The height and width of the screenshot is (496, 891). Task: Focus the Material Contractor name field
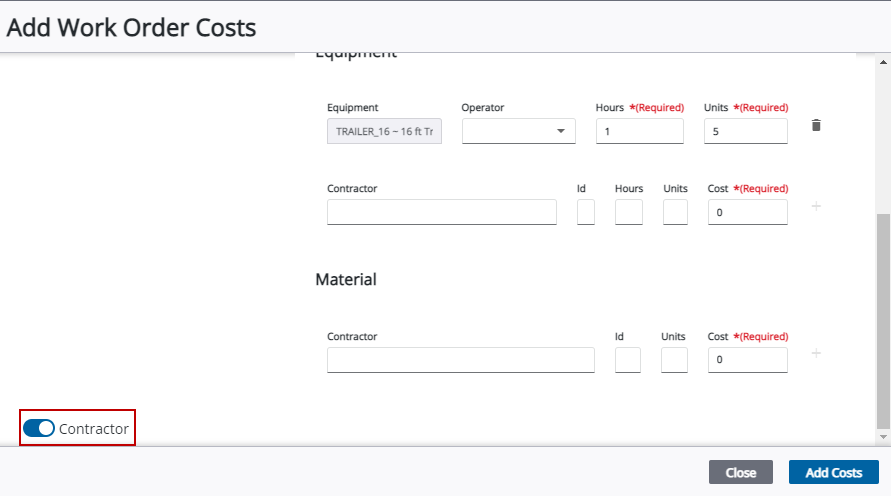point(460,360)
